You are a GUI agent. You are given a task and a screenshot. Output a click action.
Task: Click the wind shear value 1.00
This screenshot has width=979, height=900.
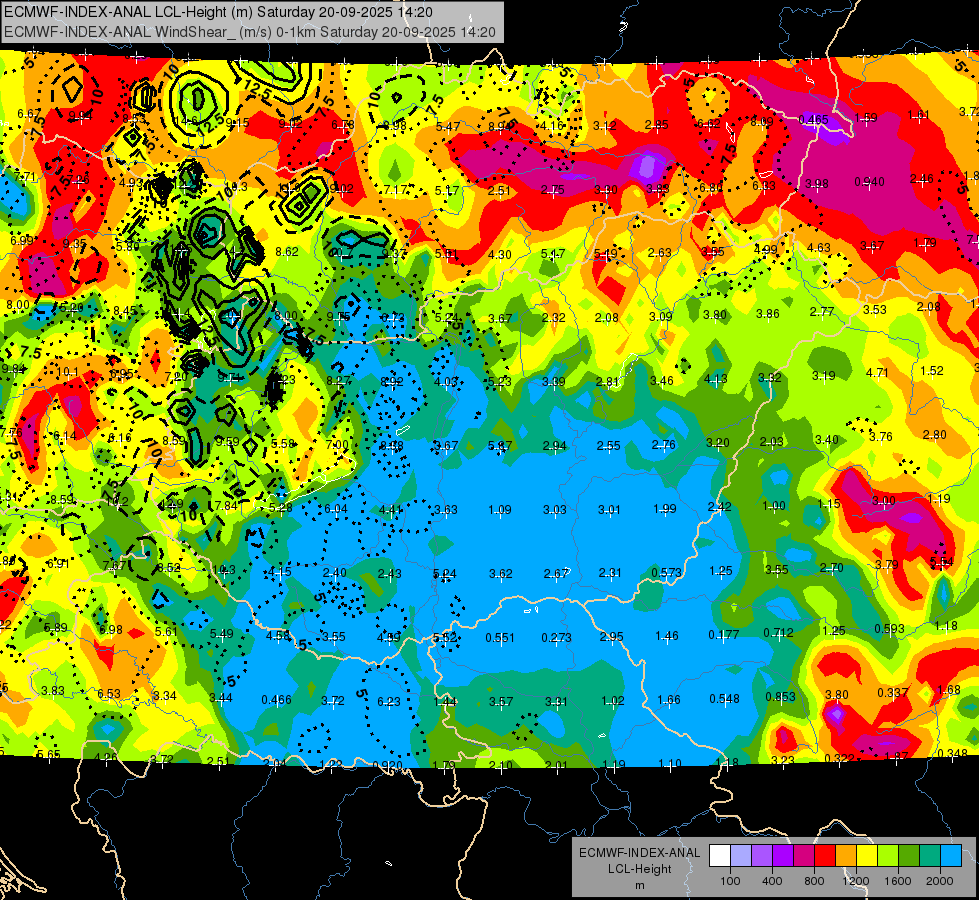(774, 506)
